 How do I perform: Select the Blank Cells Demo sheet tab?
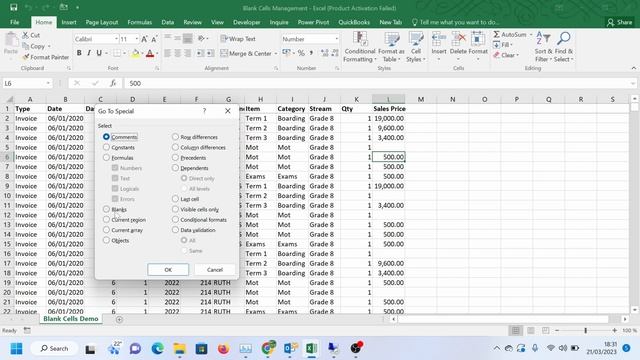(71, 319)
